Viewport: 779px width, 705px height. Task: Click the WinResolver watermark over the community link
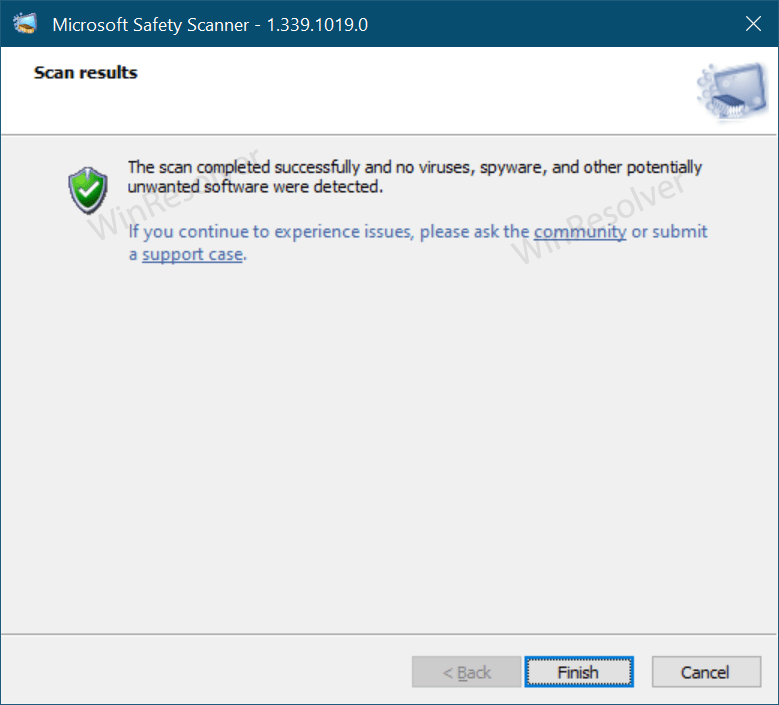pos(598,219)
